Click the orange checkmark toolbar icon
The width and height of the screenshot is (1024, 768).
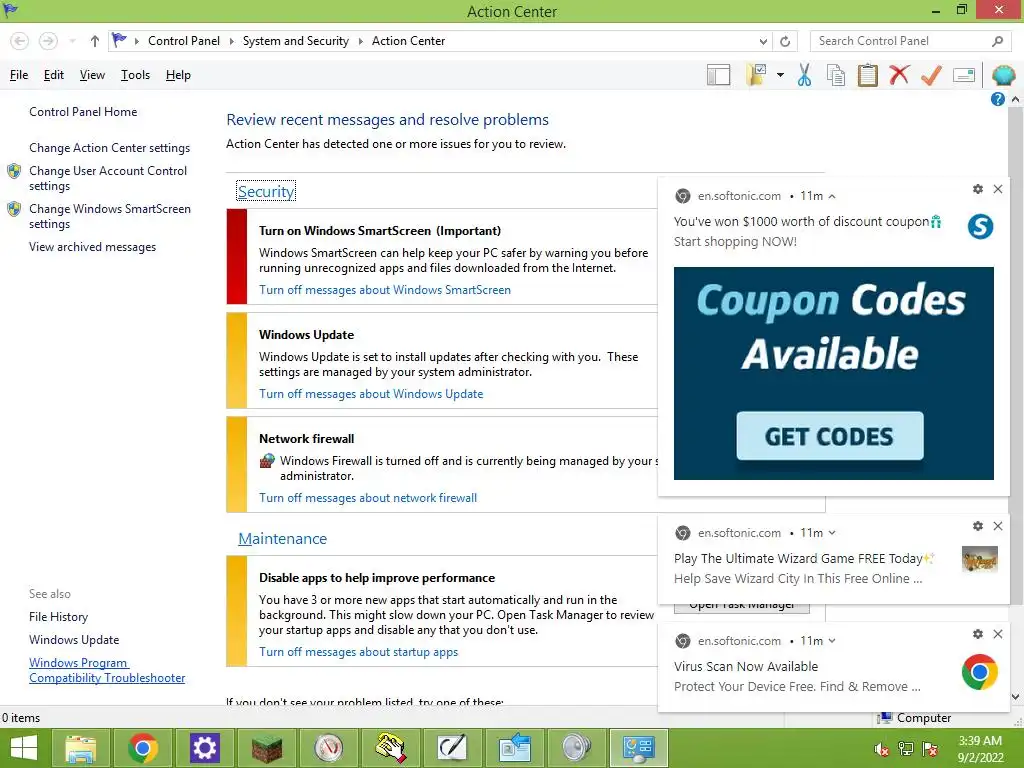(931, 75)
